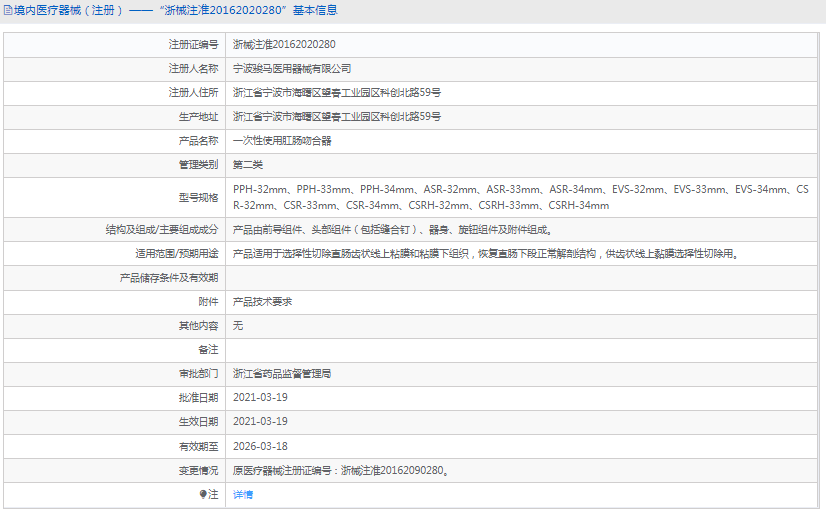
Task: Click the 注册证编号 label
Action: point(193,45)
